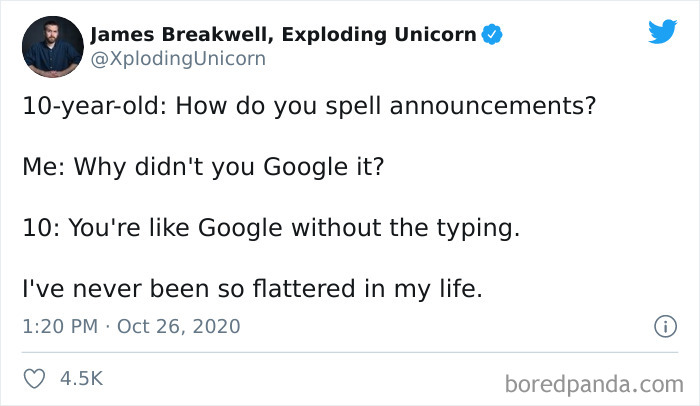The width and height of the screenshot is (700, 406).
Task: Click the 4.5K like count
Action: (x=82, y=380)
